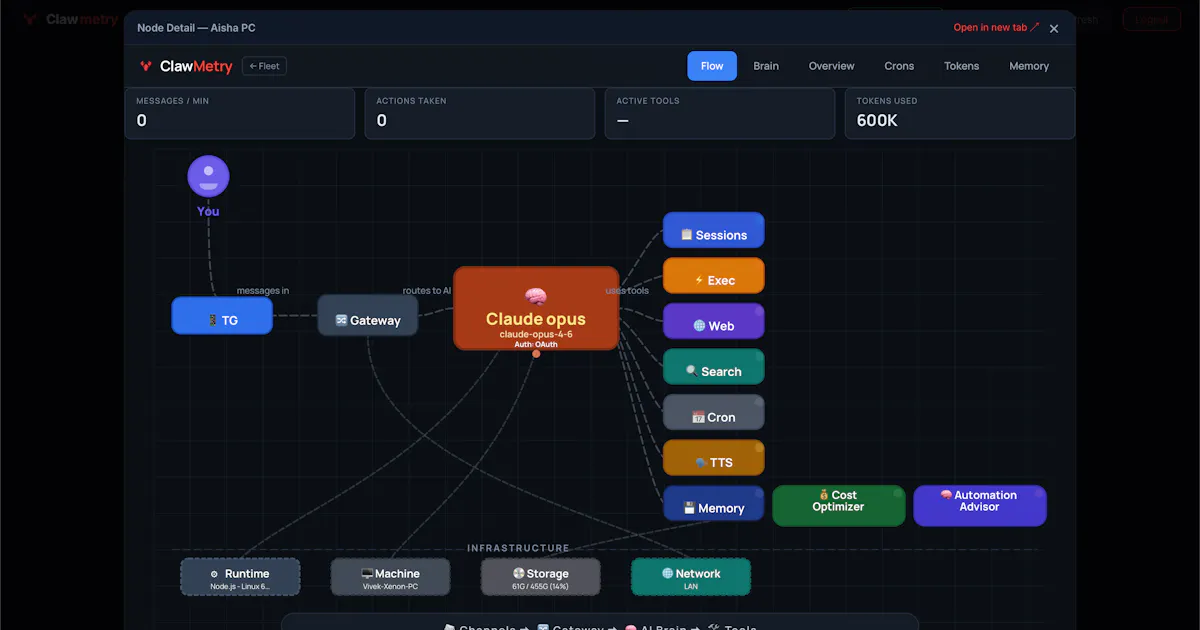Select the Exec tool node
The width and height of the screenshot is (1200, 630).
[714, 276]
